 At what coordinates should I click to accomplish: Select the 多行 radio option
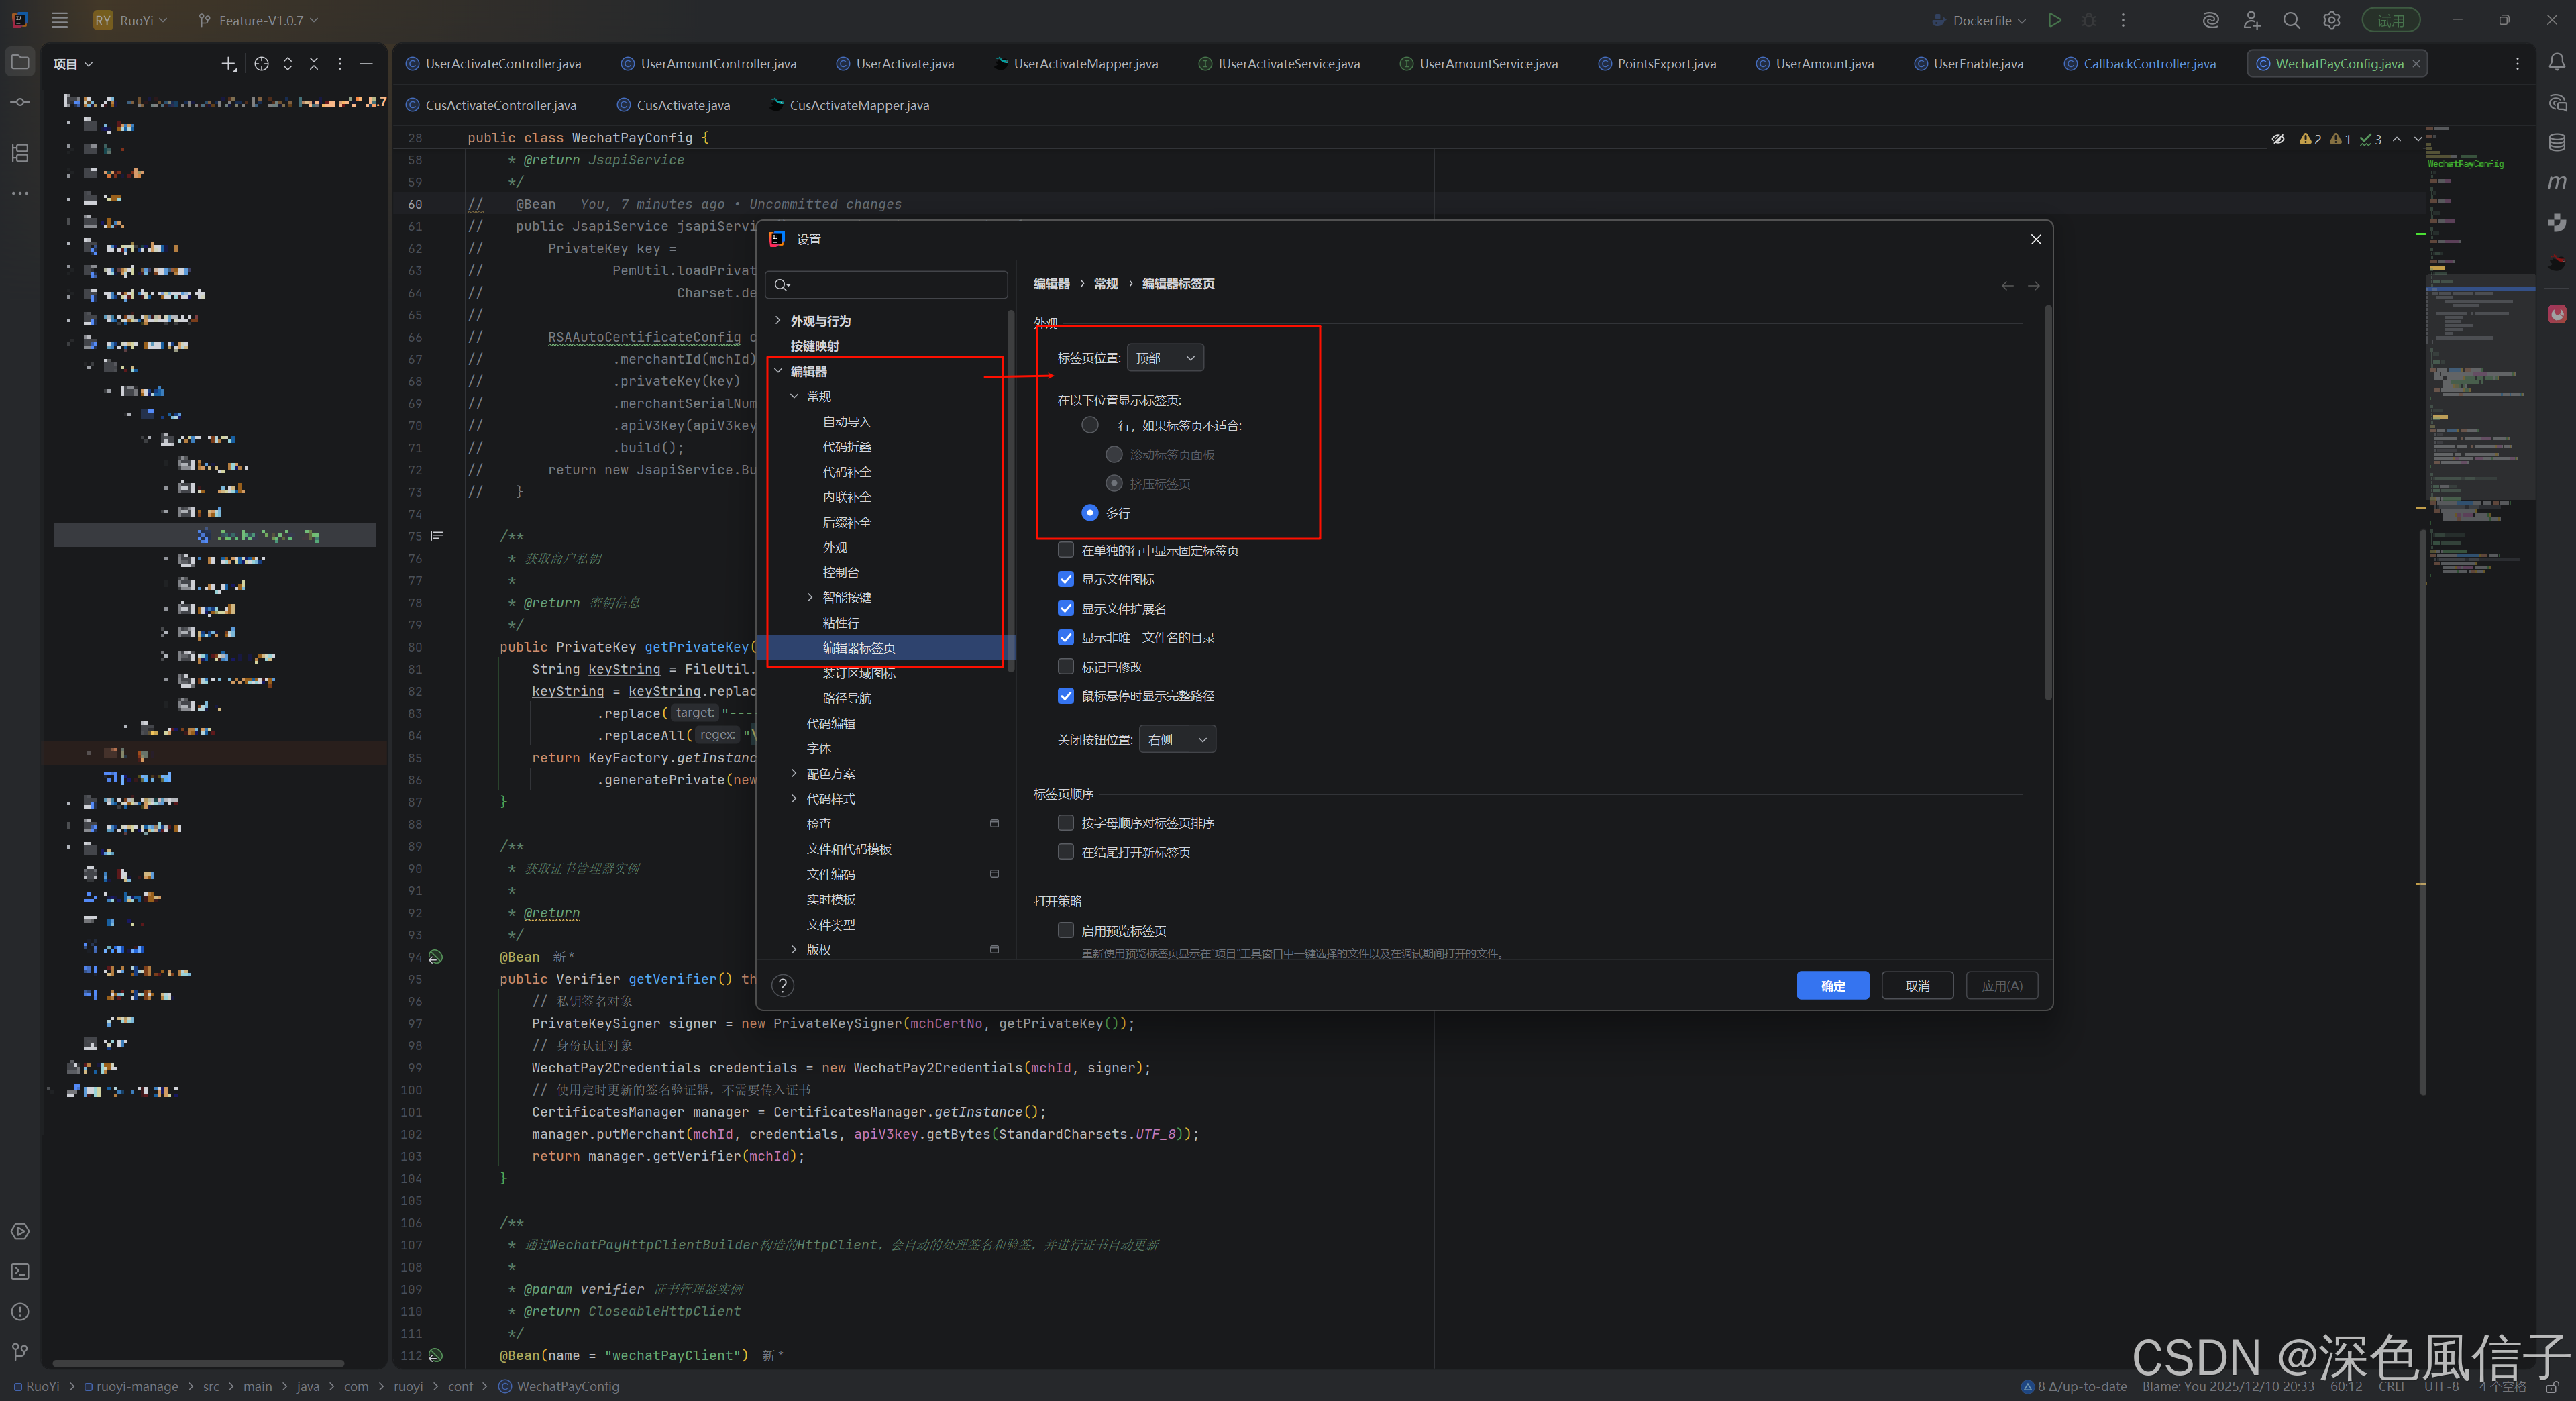click(1090, 512)
